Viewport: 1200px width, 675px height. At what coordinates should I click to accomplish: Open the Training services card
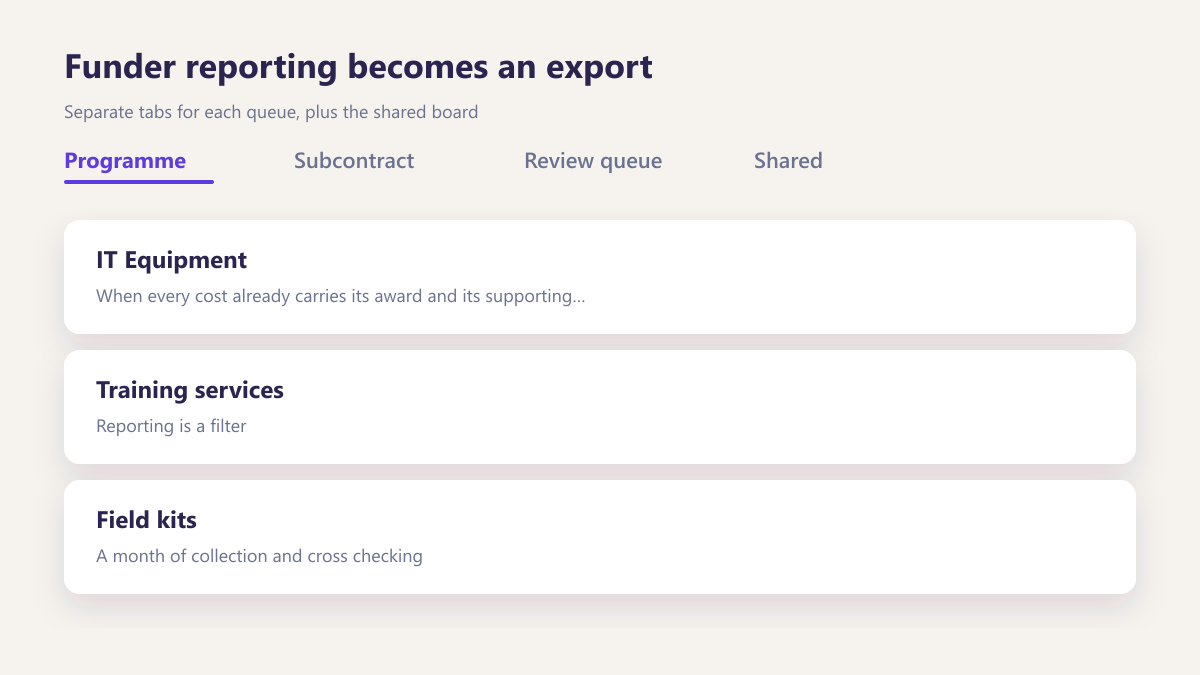tap(600, 407)
